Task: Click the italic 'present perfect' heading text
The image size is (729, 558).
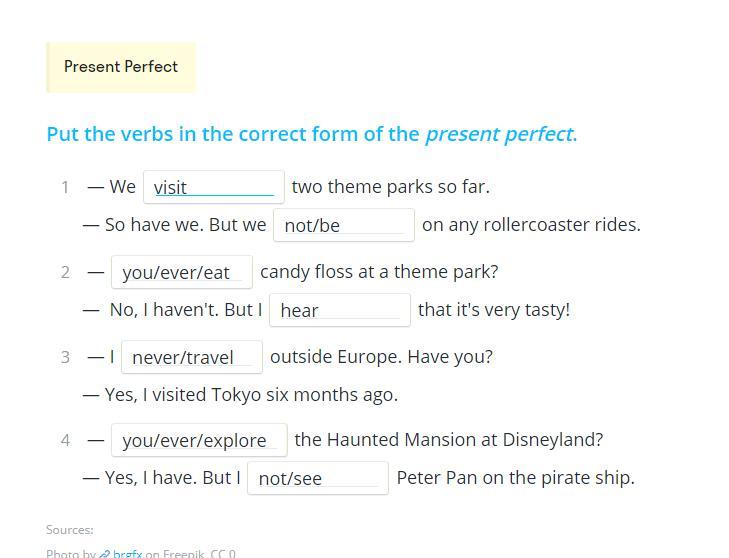Action: coord(499,134)
